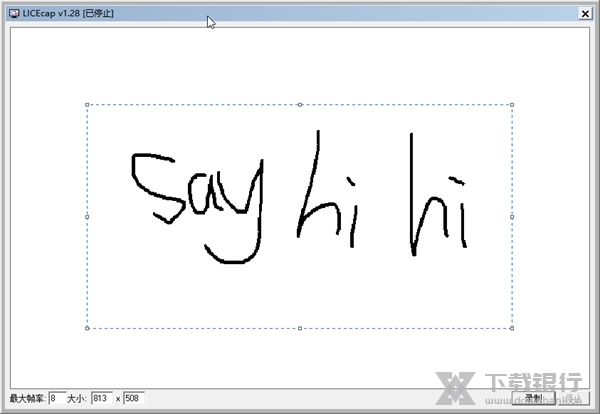Click the bottom-center selection handle

tap(300, 327)
